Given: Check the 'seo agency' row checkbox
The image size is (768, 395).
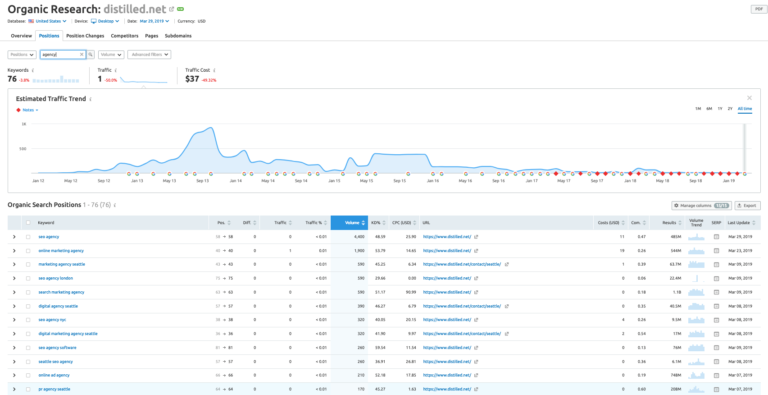Looking at the screenshot, I should click(x=28, y=237).
